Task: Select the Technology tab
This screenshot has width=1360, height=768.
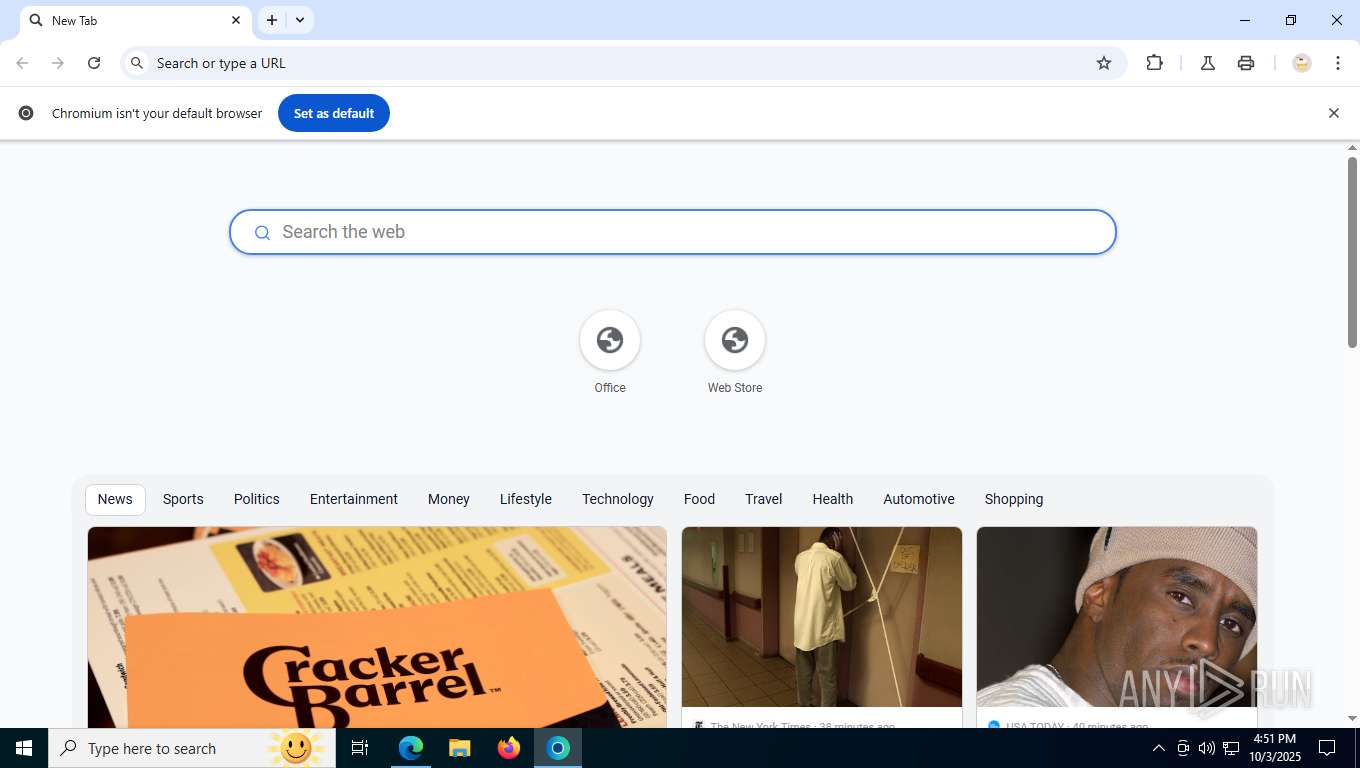Action: pos(618,499)
